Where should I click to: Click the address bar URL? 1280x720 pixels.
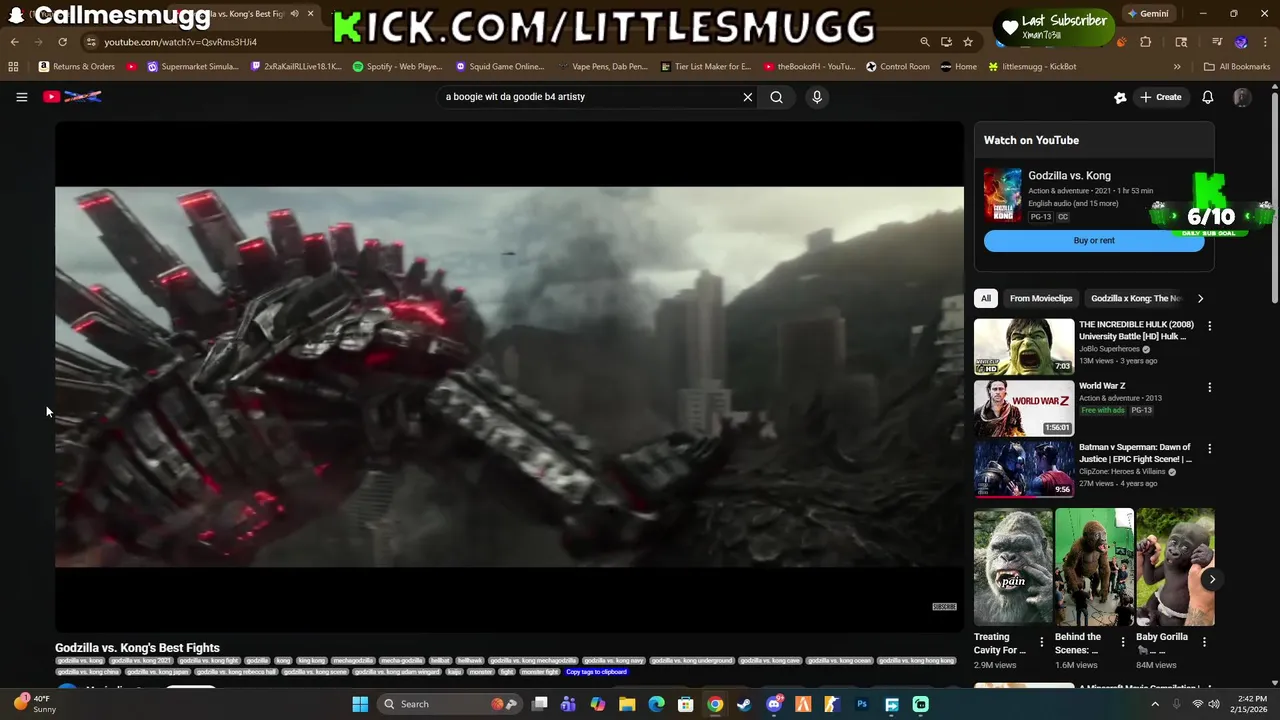(x=180, y=42)
